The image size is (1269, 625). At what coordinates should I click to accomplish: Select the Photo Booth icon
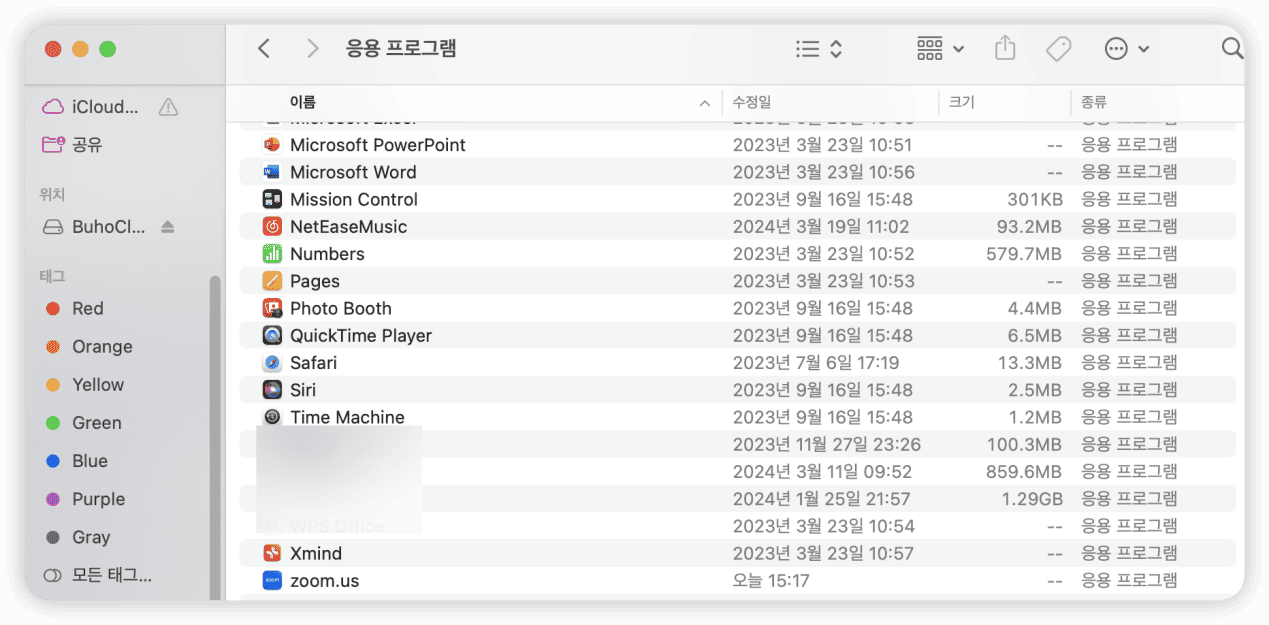tap(272, 308)
